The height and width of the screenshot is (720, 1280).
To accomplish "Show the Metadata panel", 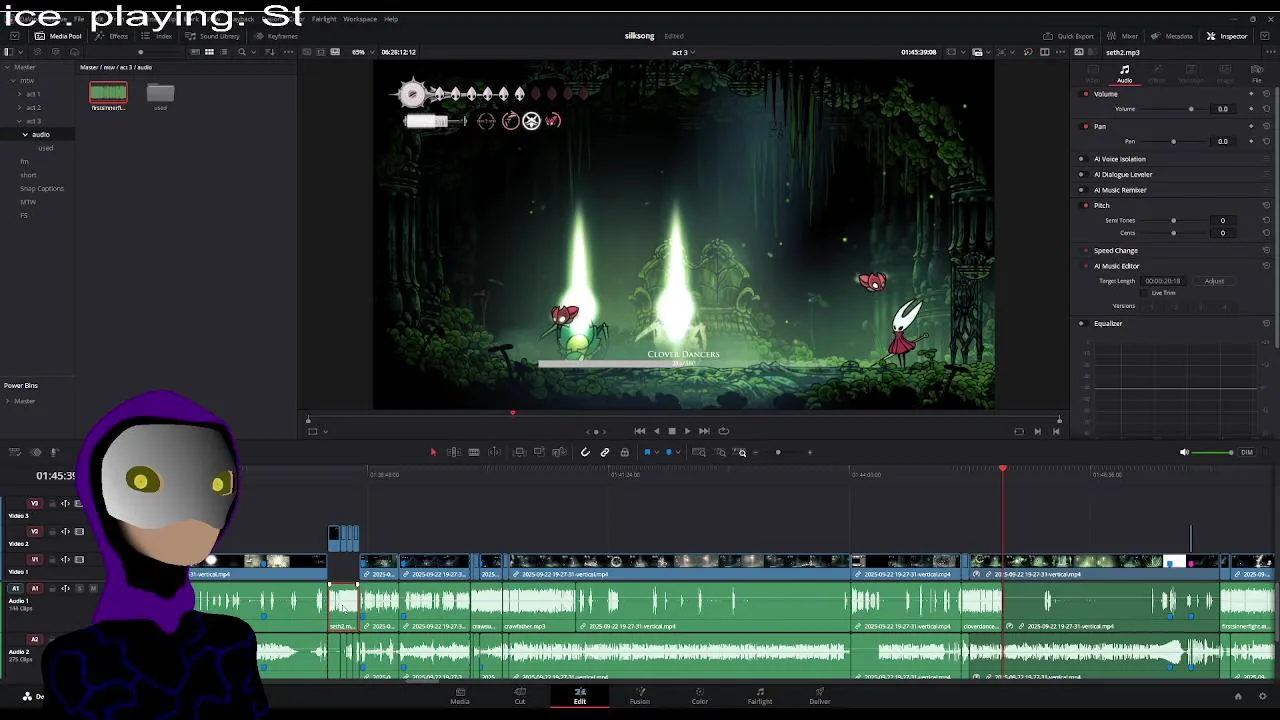I will point(1172,36).
